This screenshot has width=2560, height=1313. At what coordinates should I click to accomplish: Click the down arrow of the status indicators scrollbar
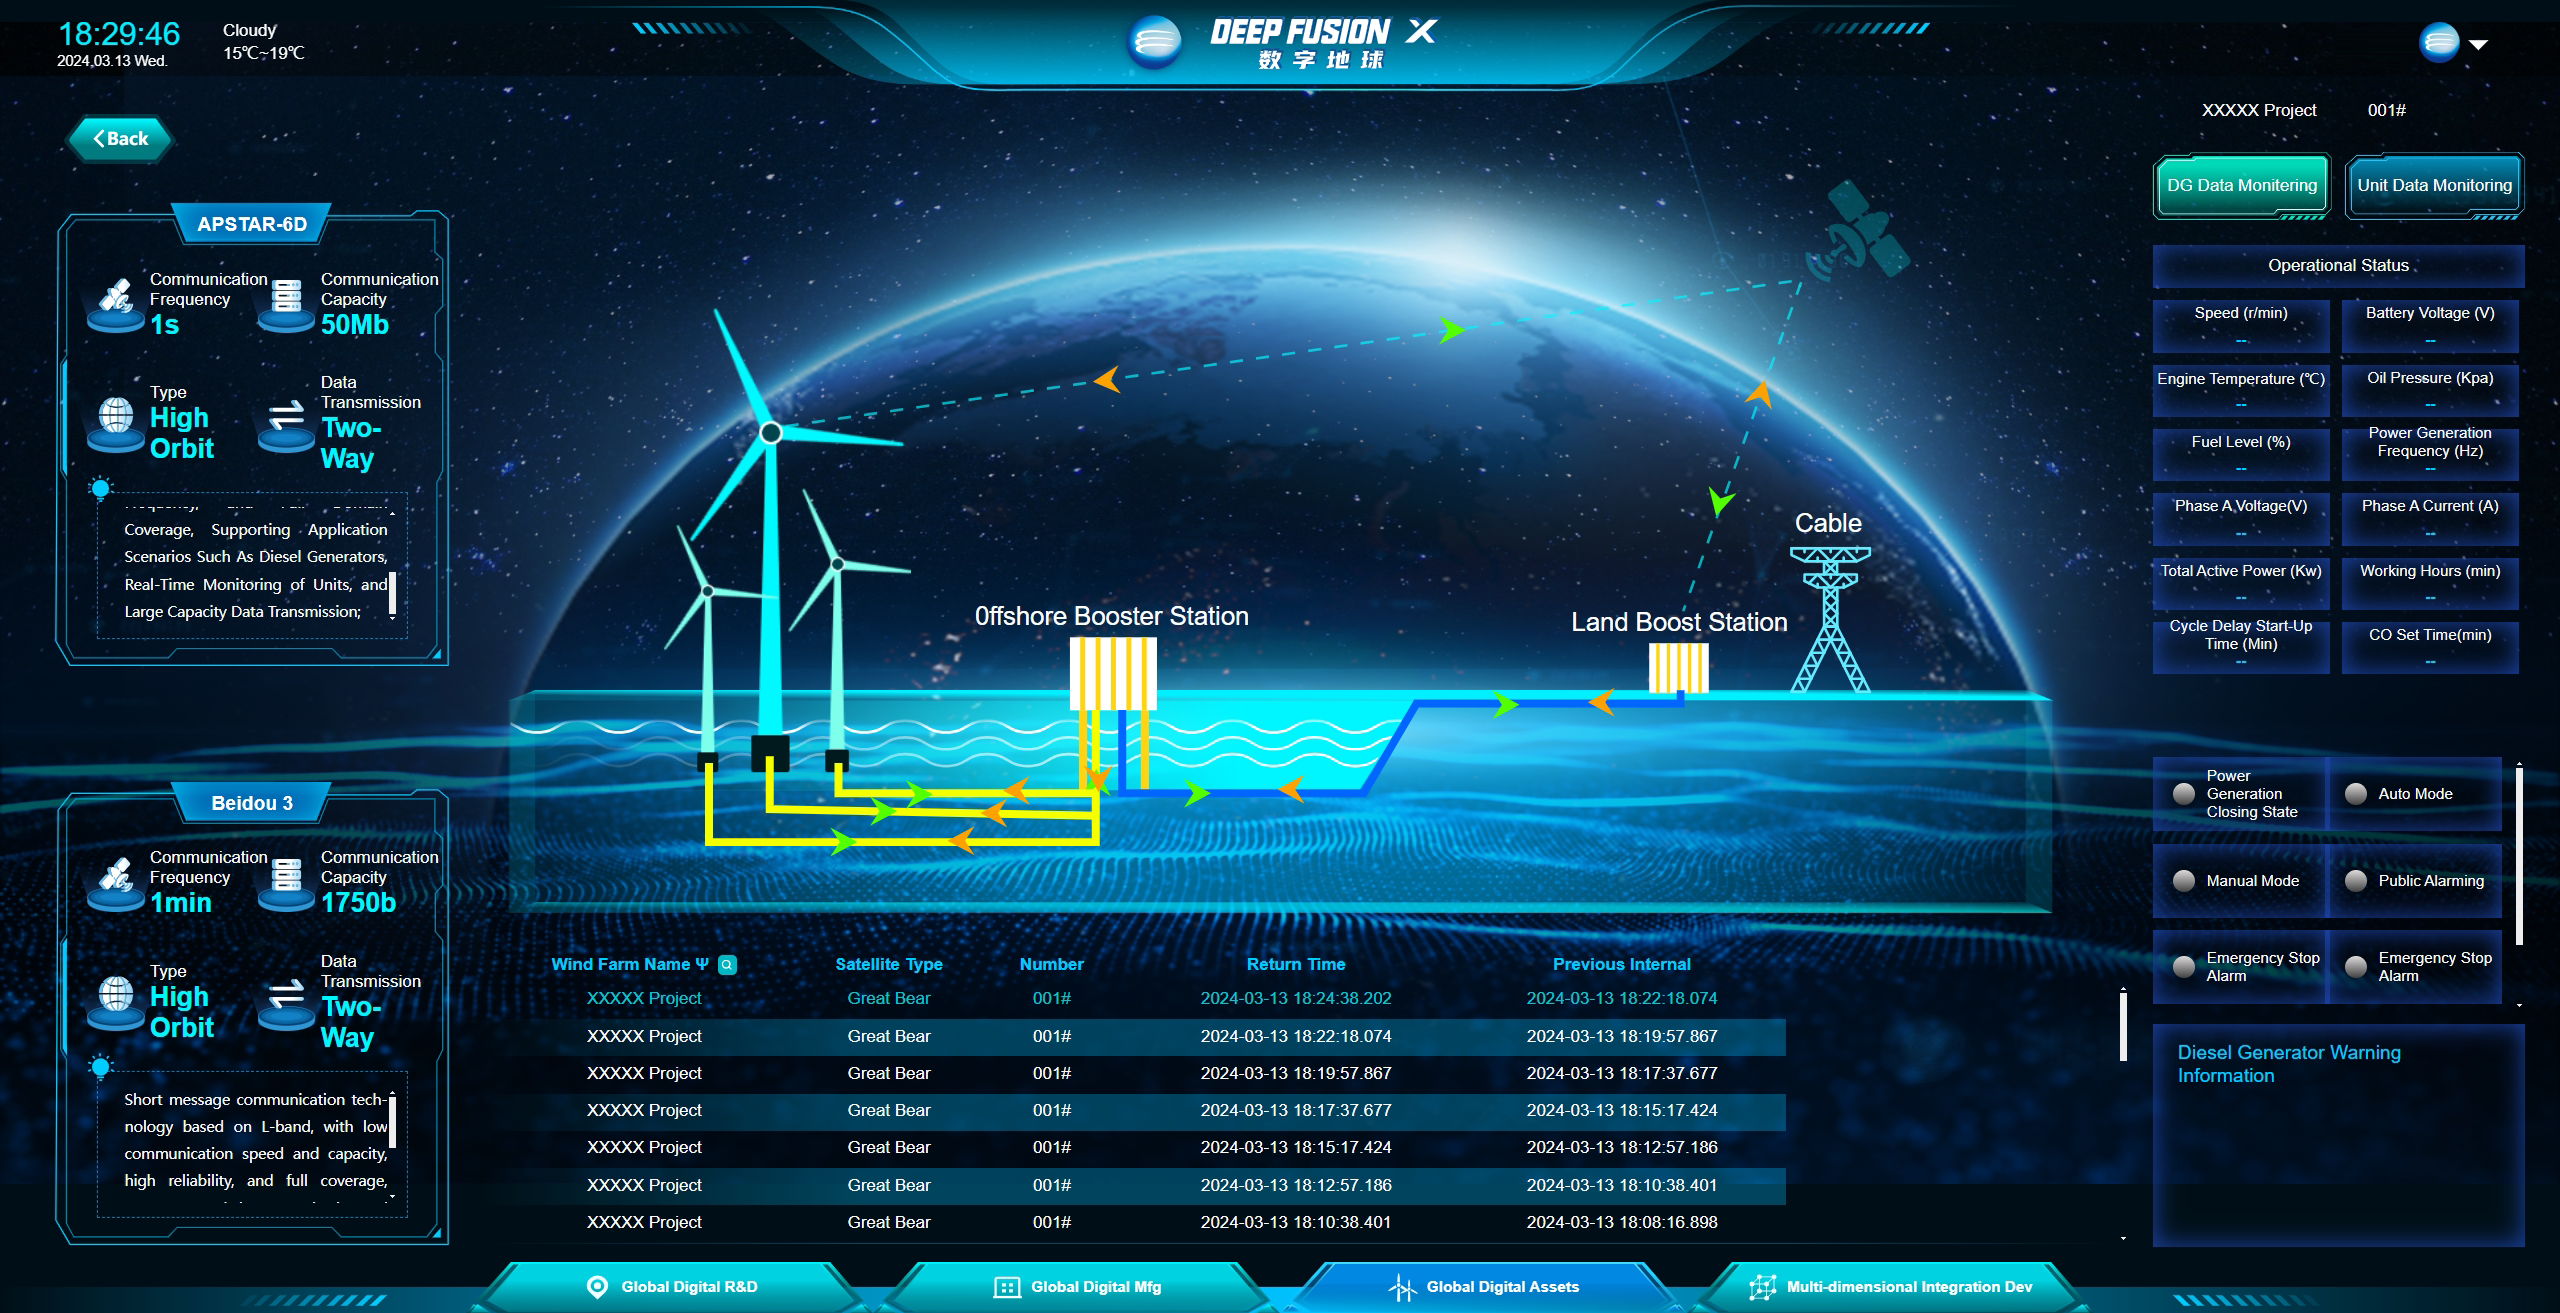coord(2518,1005)
